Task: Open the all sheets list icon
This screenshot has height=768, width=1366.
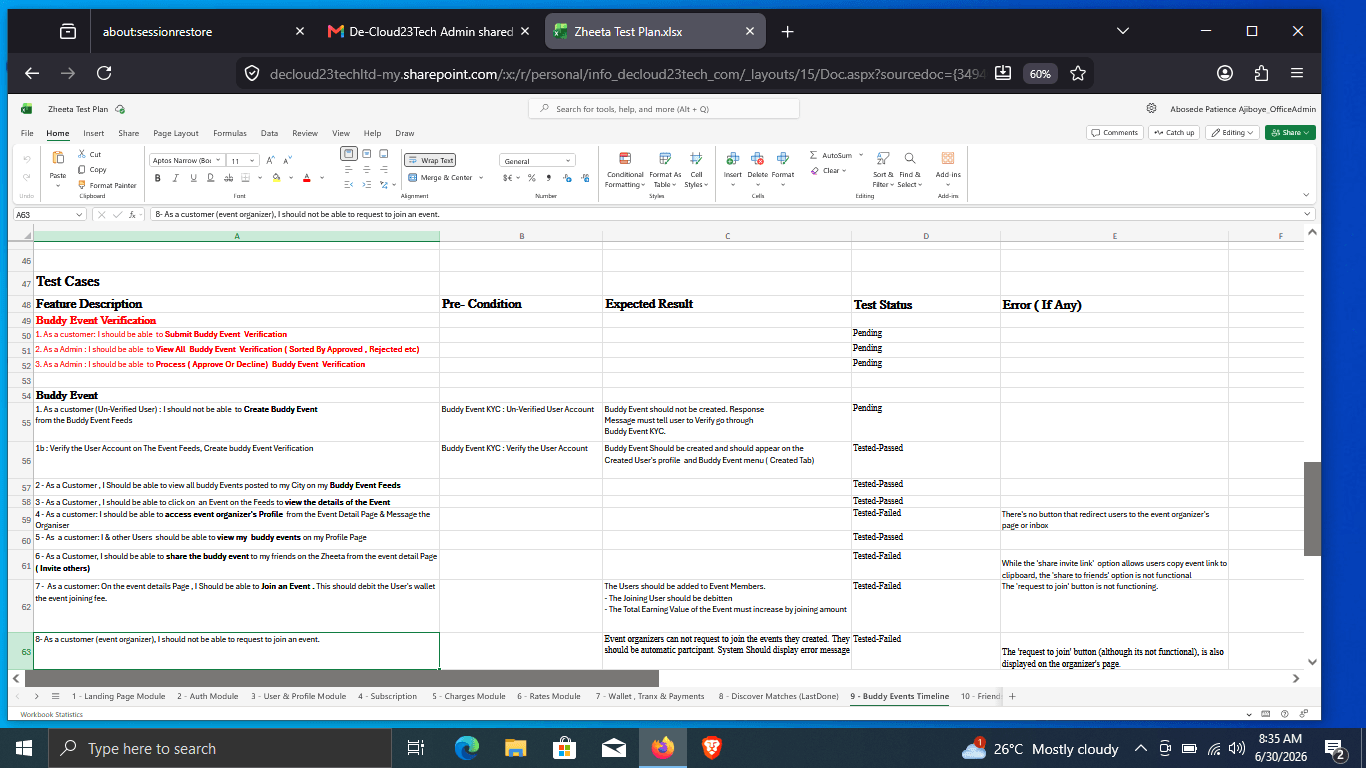Action: 56,696
